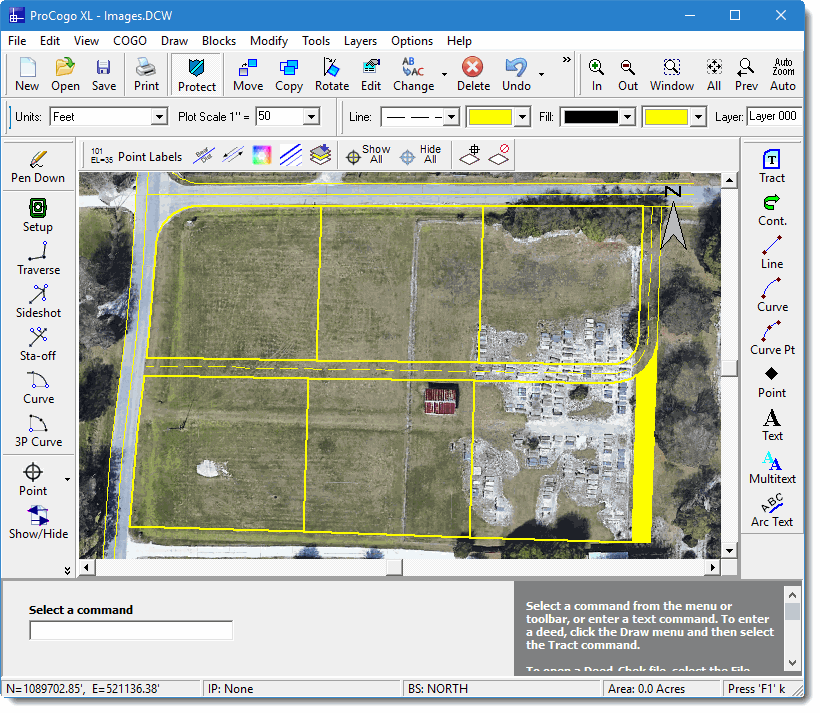Click the Select a command input field

click(x=131, y=630)
